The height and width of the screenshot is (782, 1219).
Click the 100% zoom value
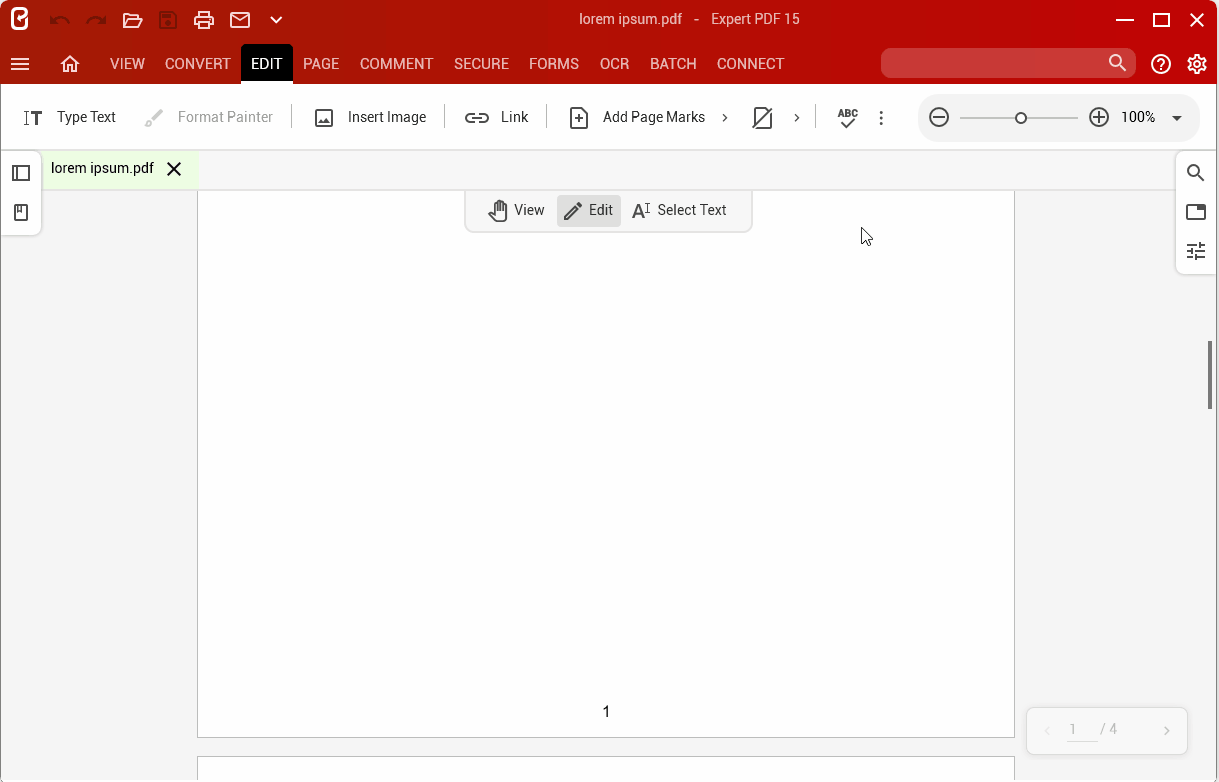[x=1138, y=117]
